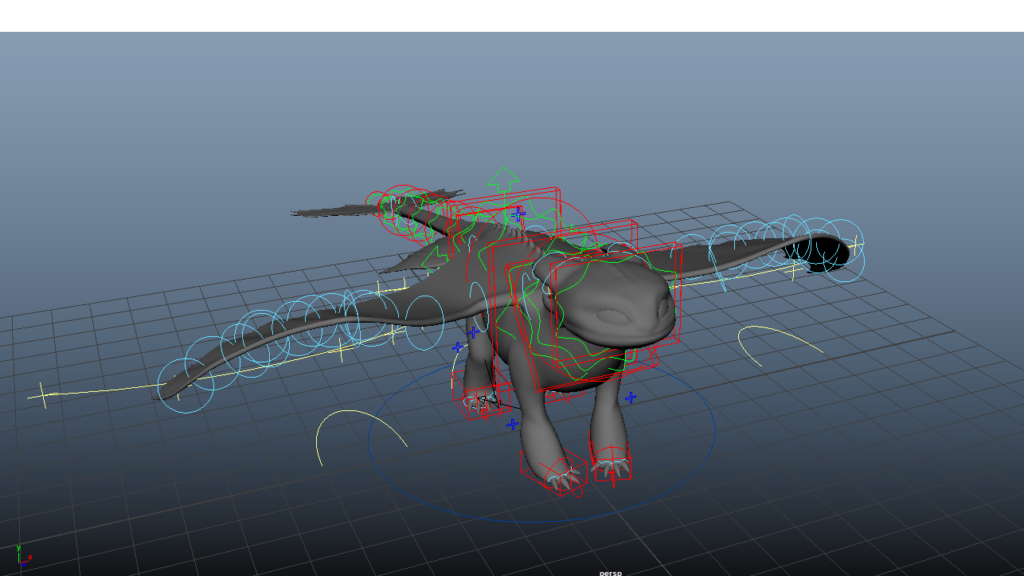Pick the lowest blue cross locator between the legs
This screenshot has width=1024, height=576.
click(513, 424)
